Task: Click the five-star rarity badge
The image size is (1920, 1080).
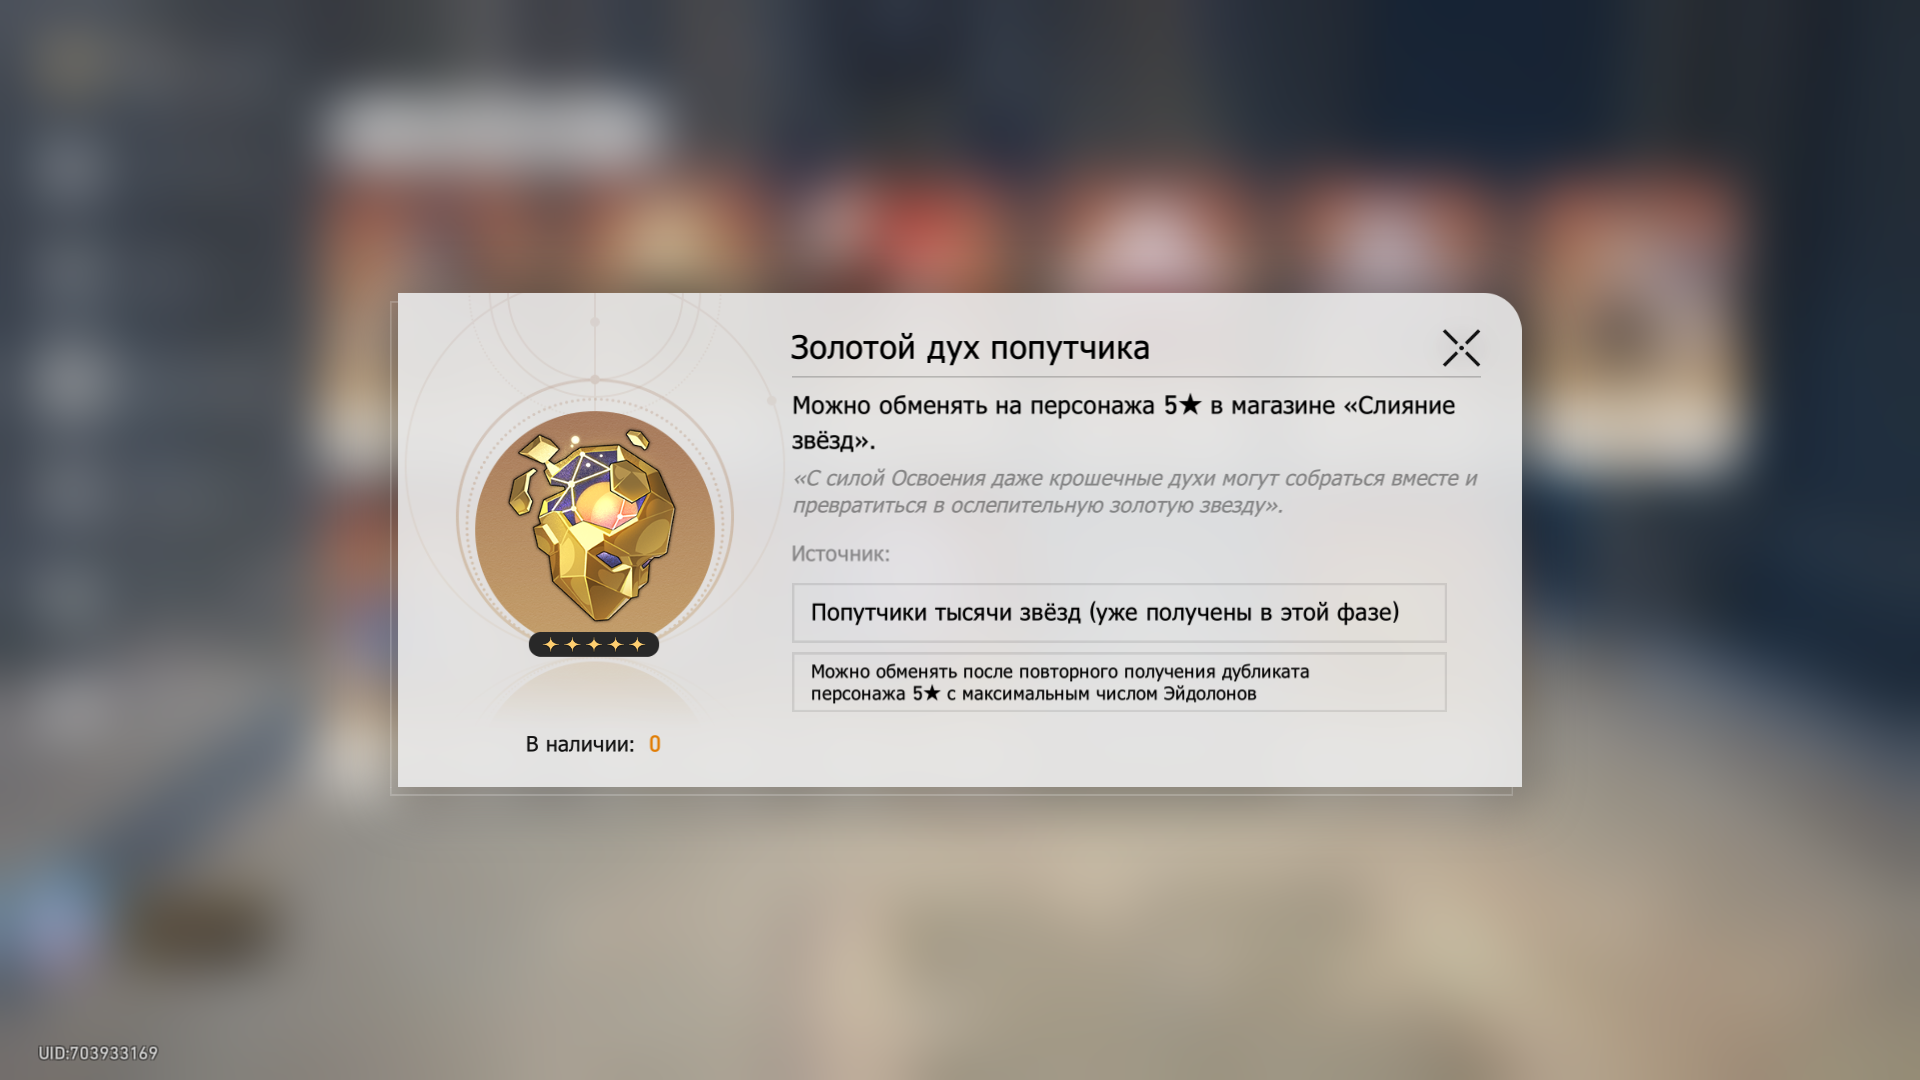Action: [x=594, y=644]
